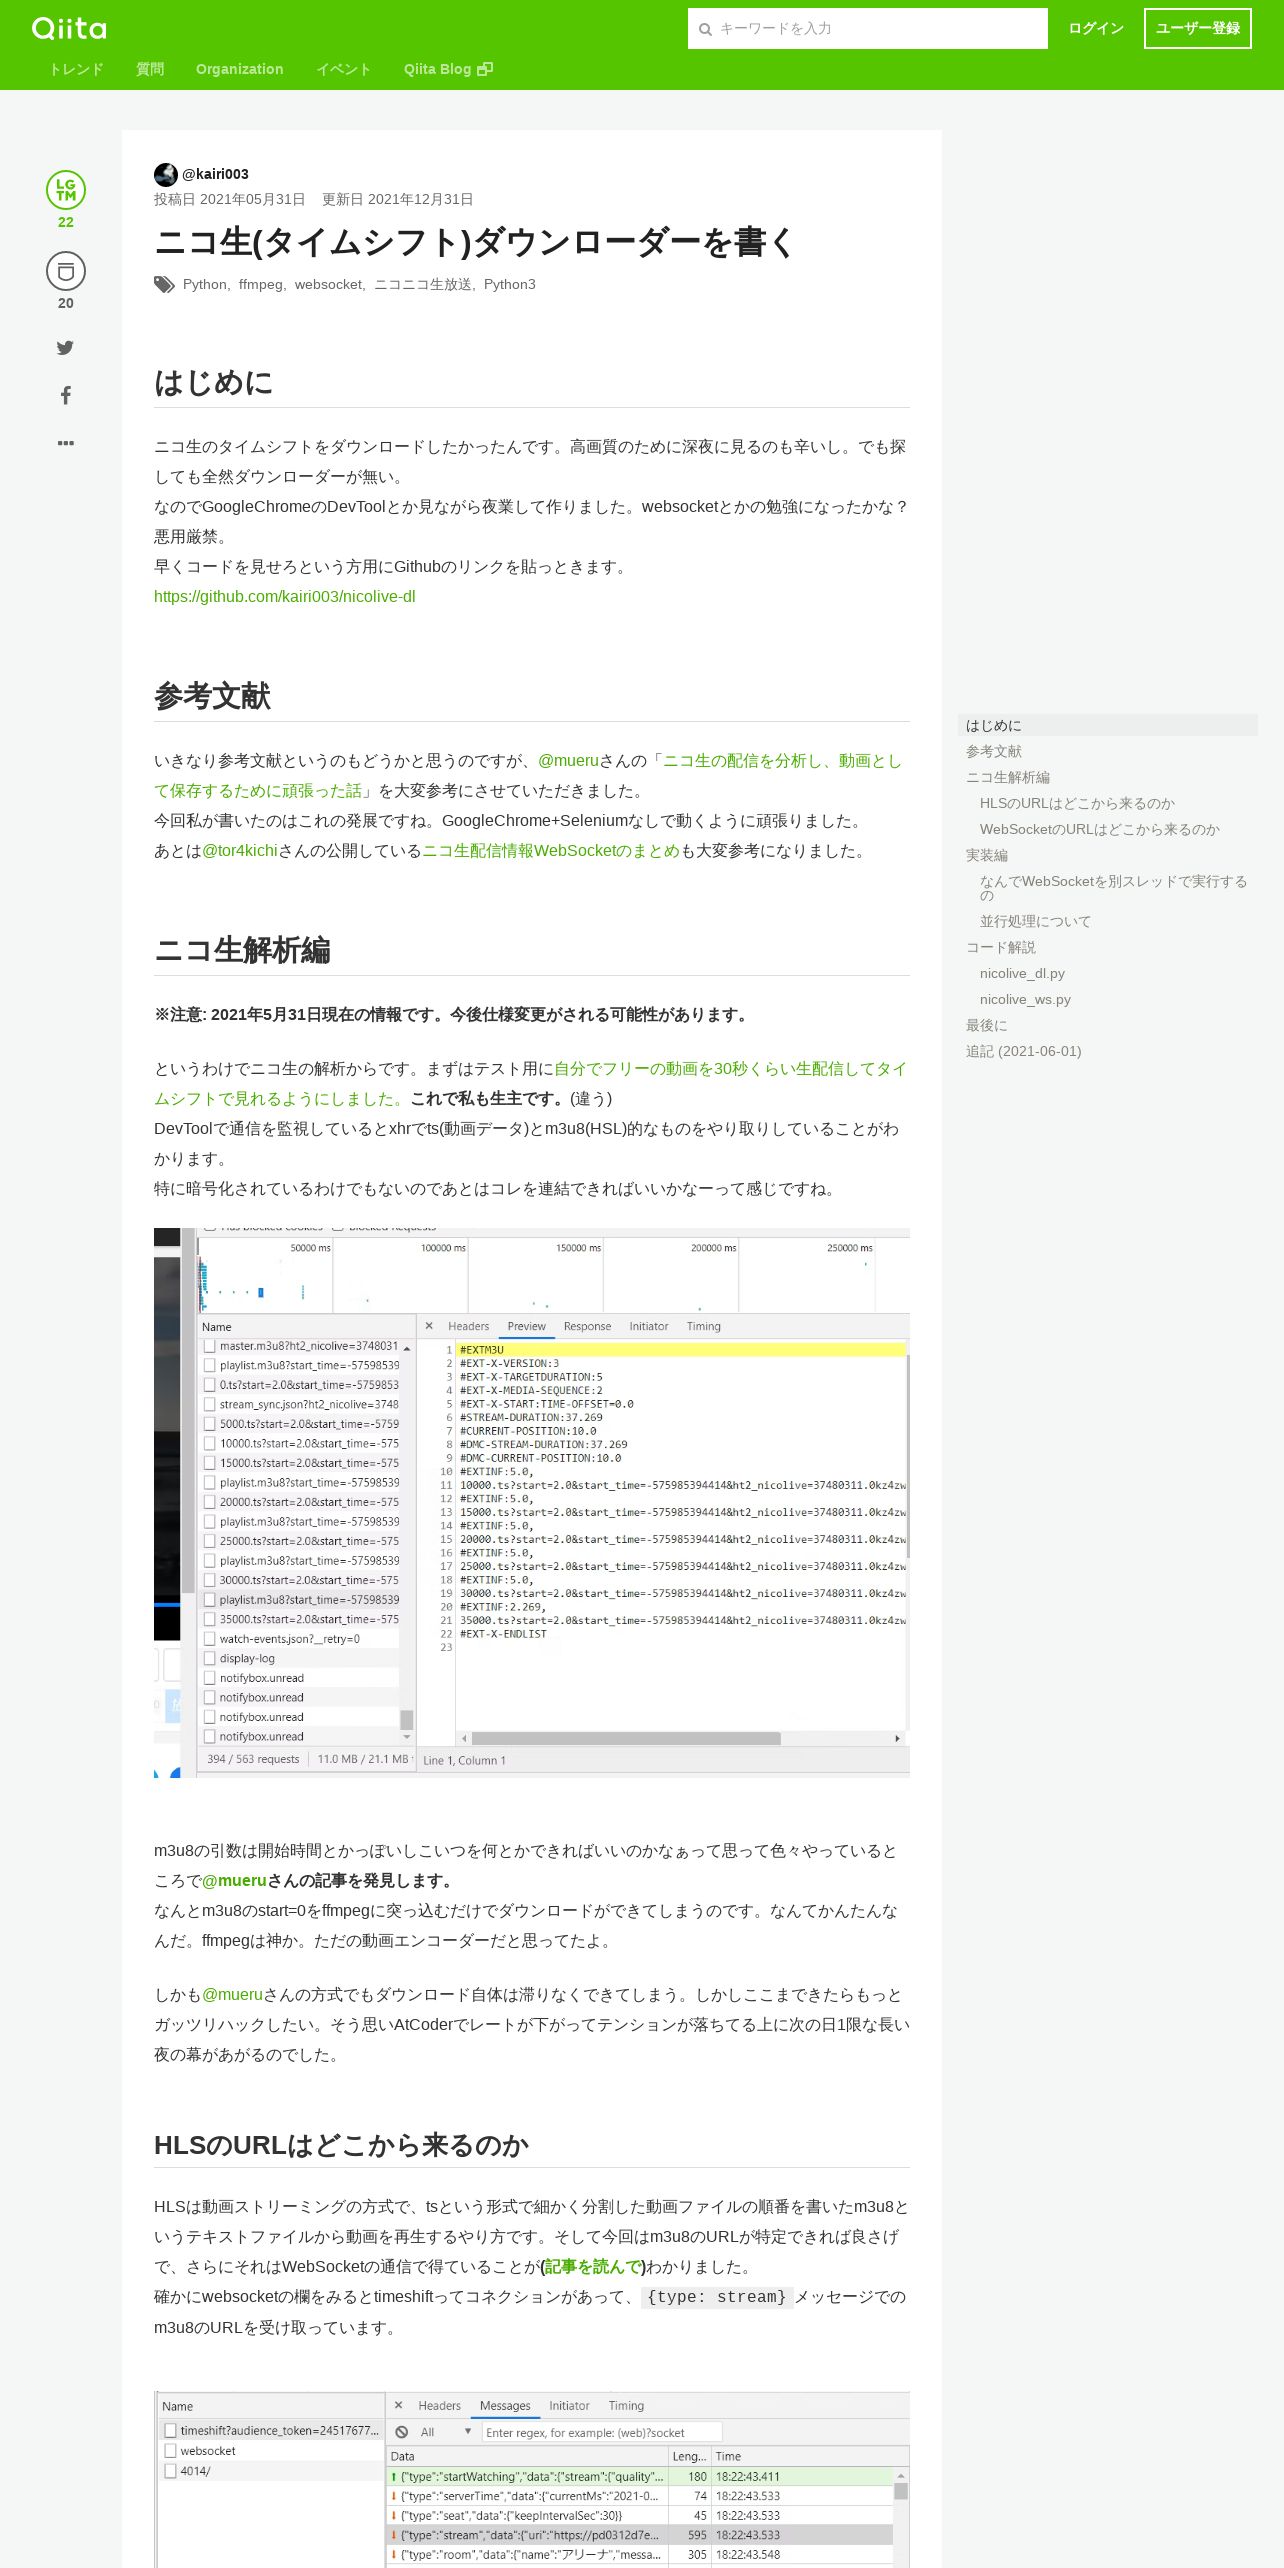
Task: Open the 質問 menu item
Action: (x=150, y=69)
